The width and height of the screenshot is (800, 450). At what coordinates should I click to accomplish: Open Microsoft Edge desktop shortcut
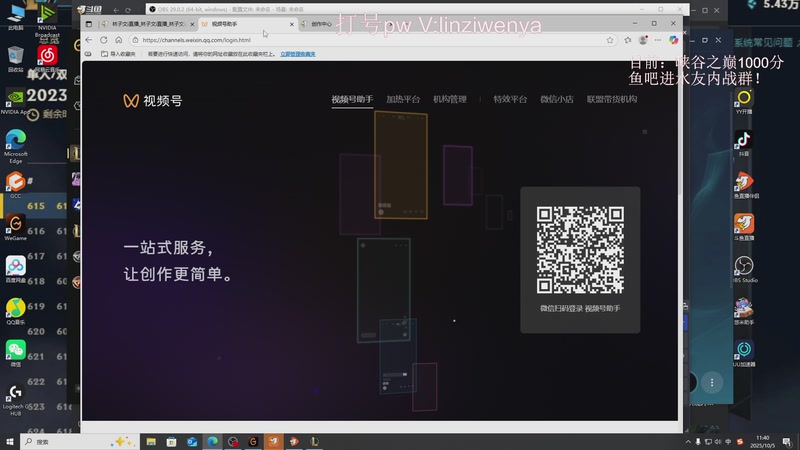[x=16, y=146]
